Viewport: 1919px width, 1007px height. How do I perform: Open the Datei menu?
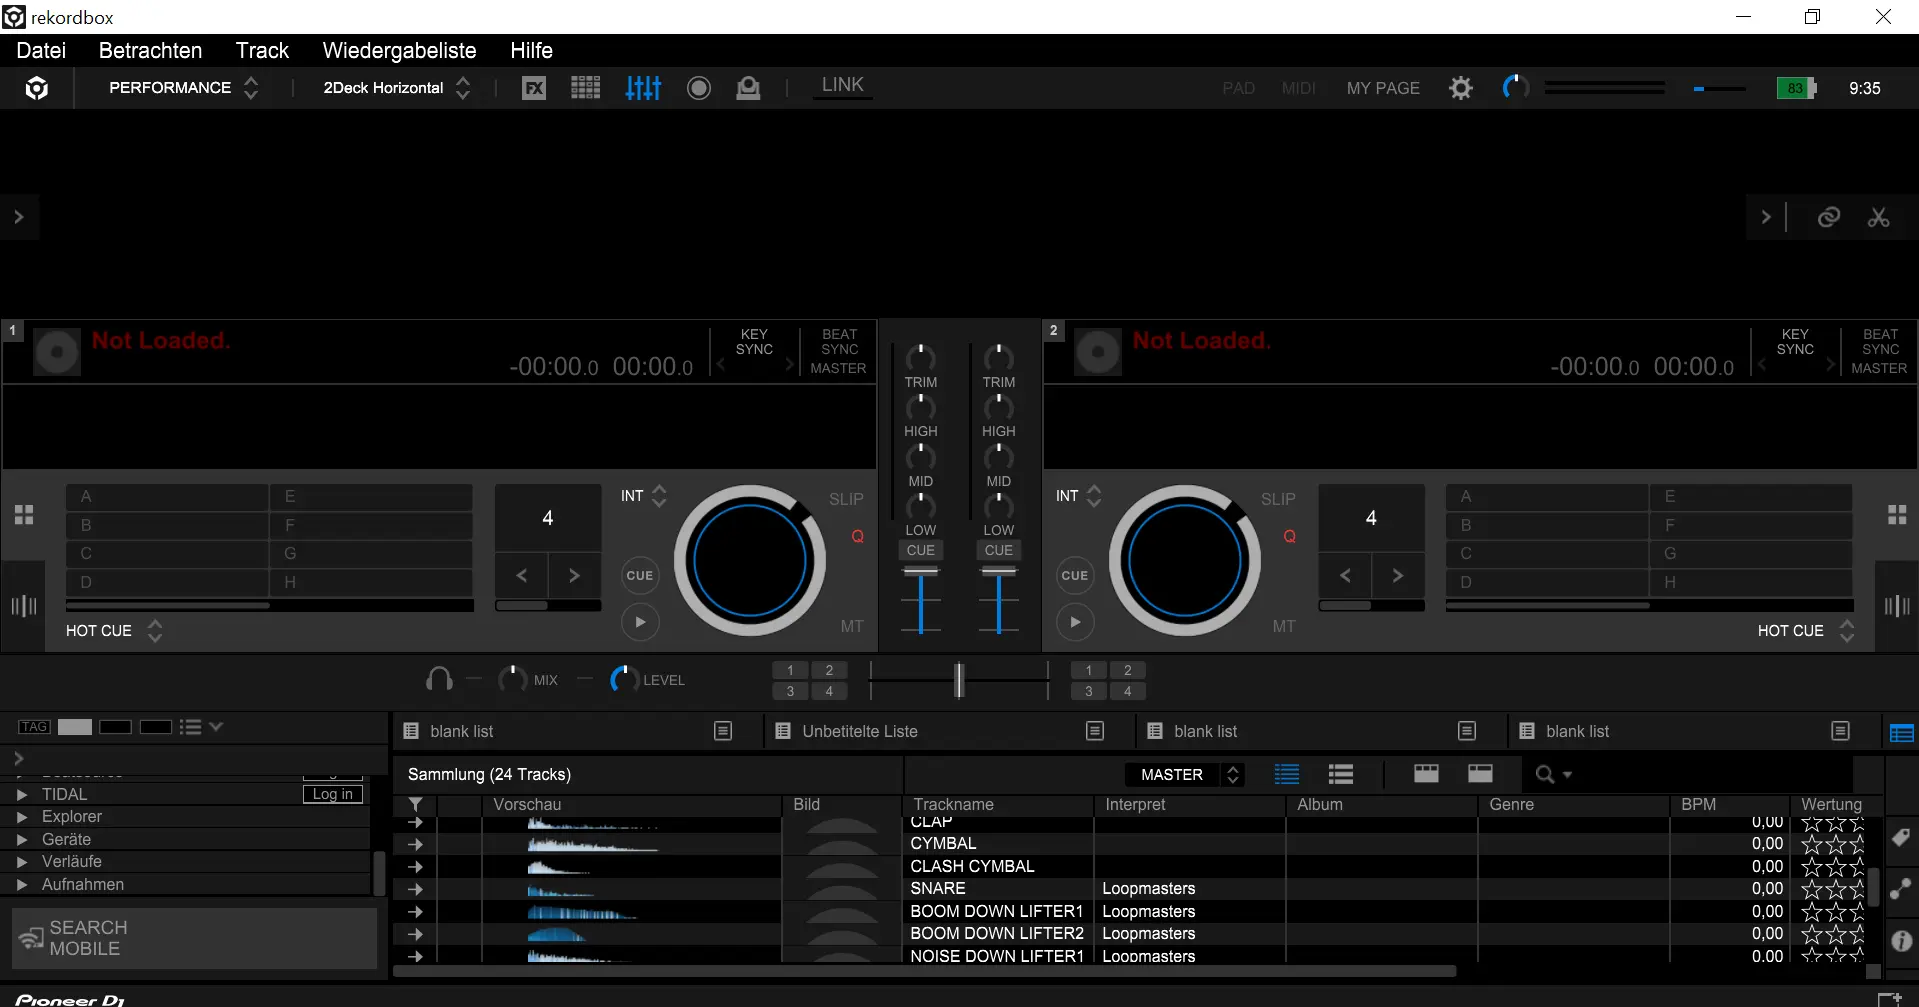(41, 51)
